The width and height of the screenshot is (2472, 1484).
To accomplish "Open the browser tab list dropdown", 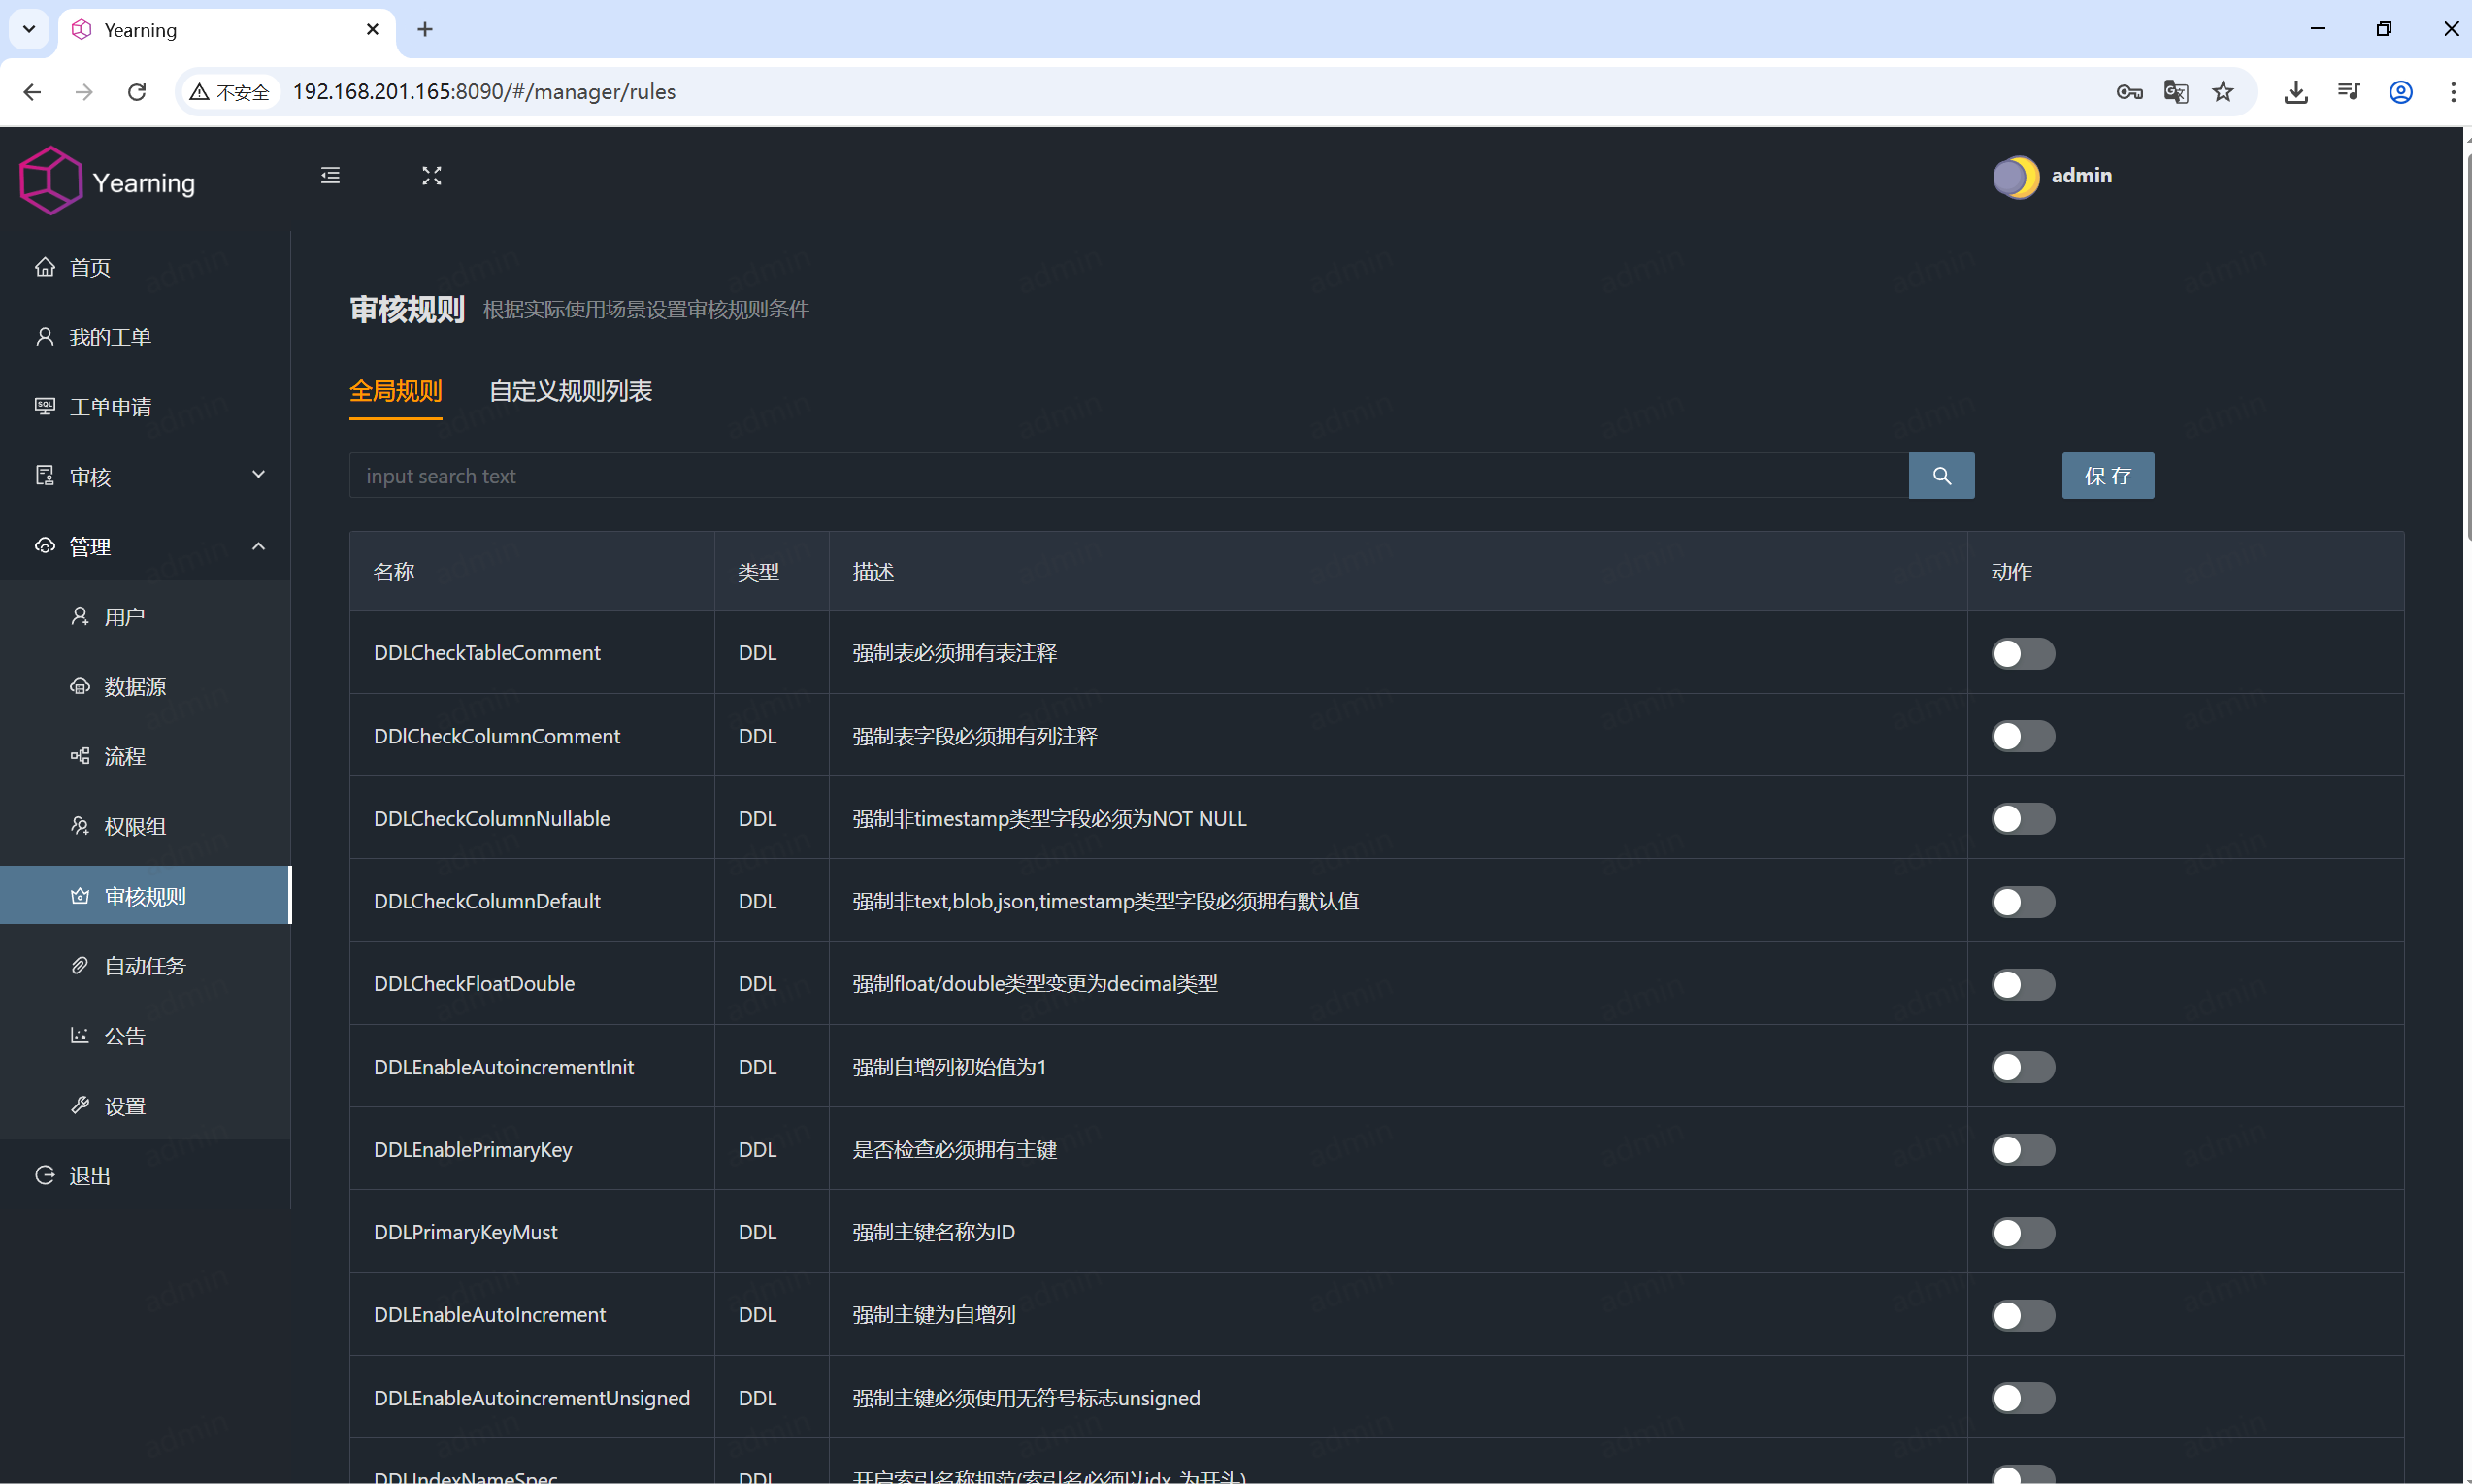I will pos(29,29).
